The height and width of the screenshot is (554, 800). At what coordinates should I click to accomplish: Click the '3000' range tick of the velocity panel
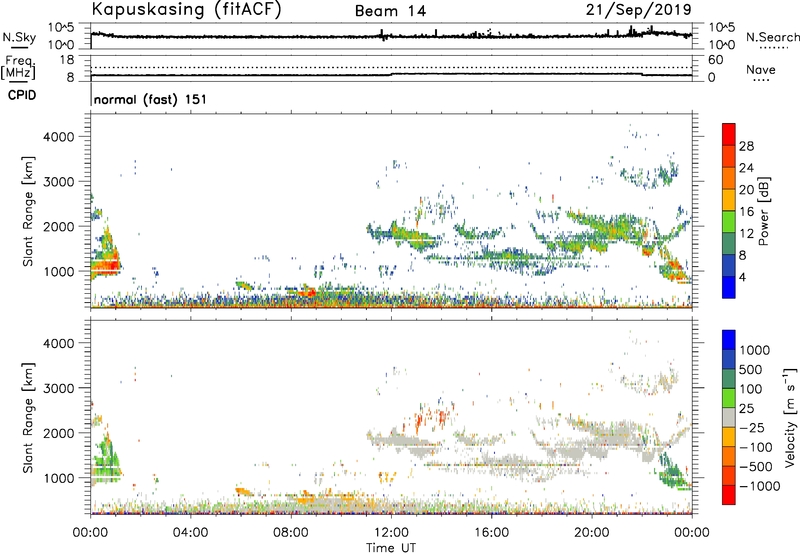(x=58, y=388)
